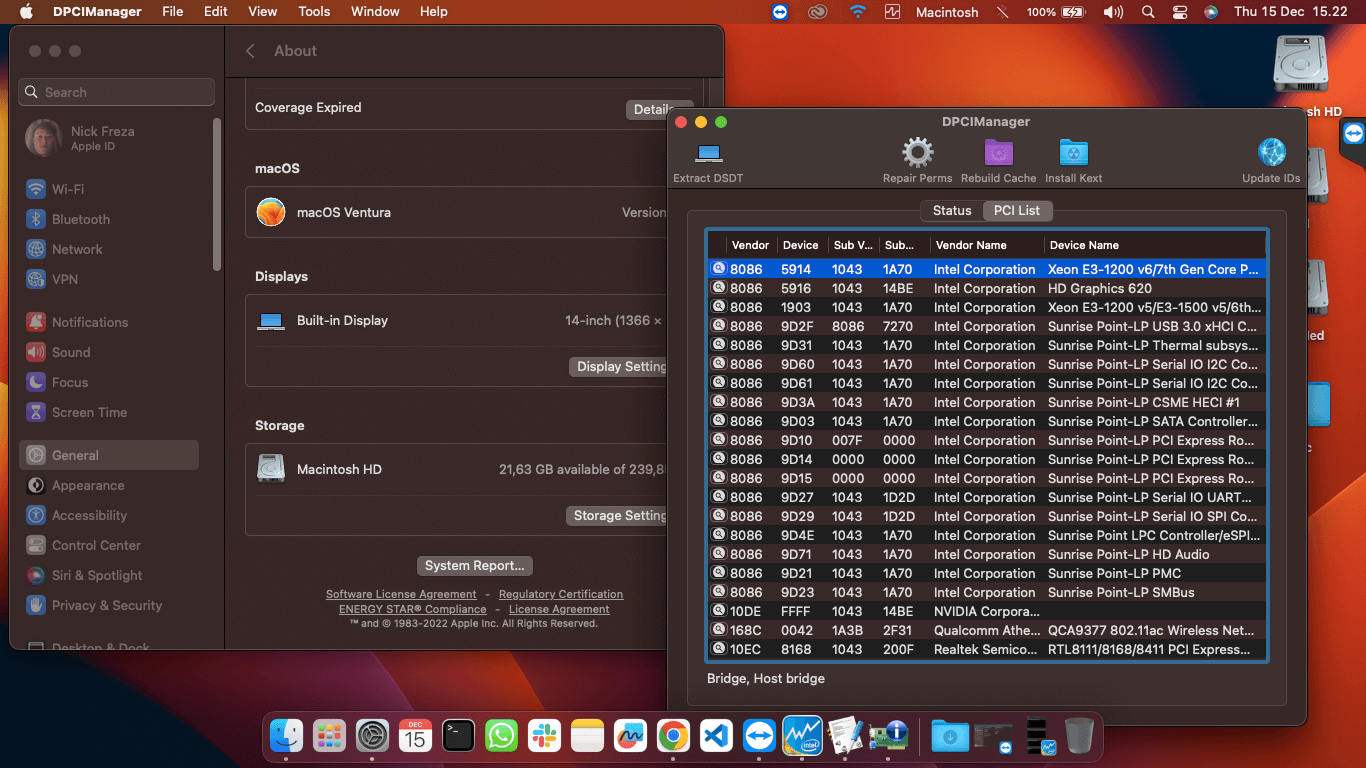Screen dimensions: 1366x768
Task: Select Siri & Spotlight in the sidebar
Action: point(109,575)
